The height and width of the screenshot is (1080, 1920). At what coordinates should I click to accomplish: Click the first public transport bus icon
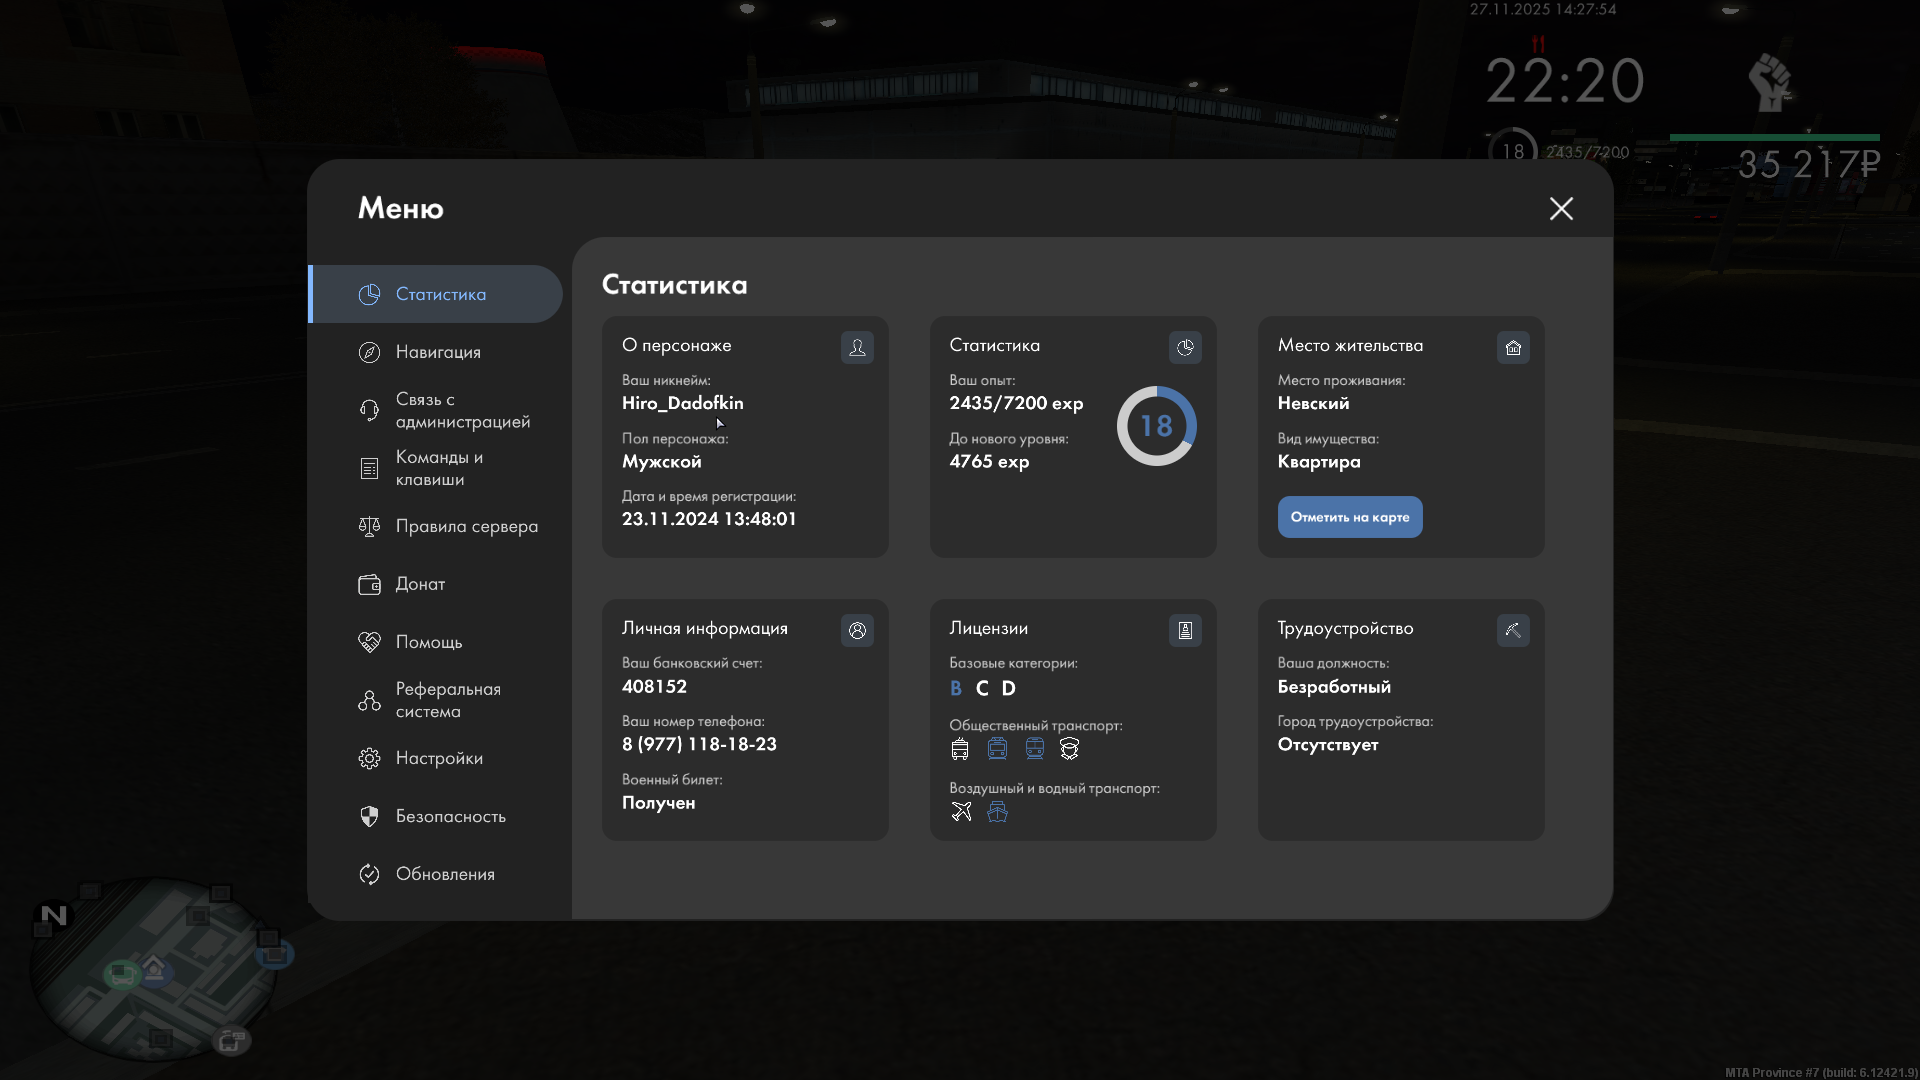(x=960, y=748)
